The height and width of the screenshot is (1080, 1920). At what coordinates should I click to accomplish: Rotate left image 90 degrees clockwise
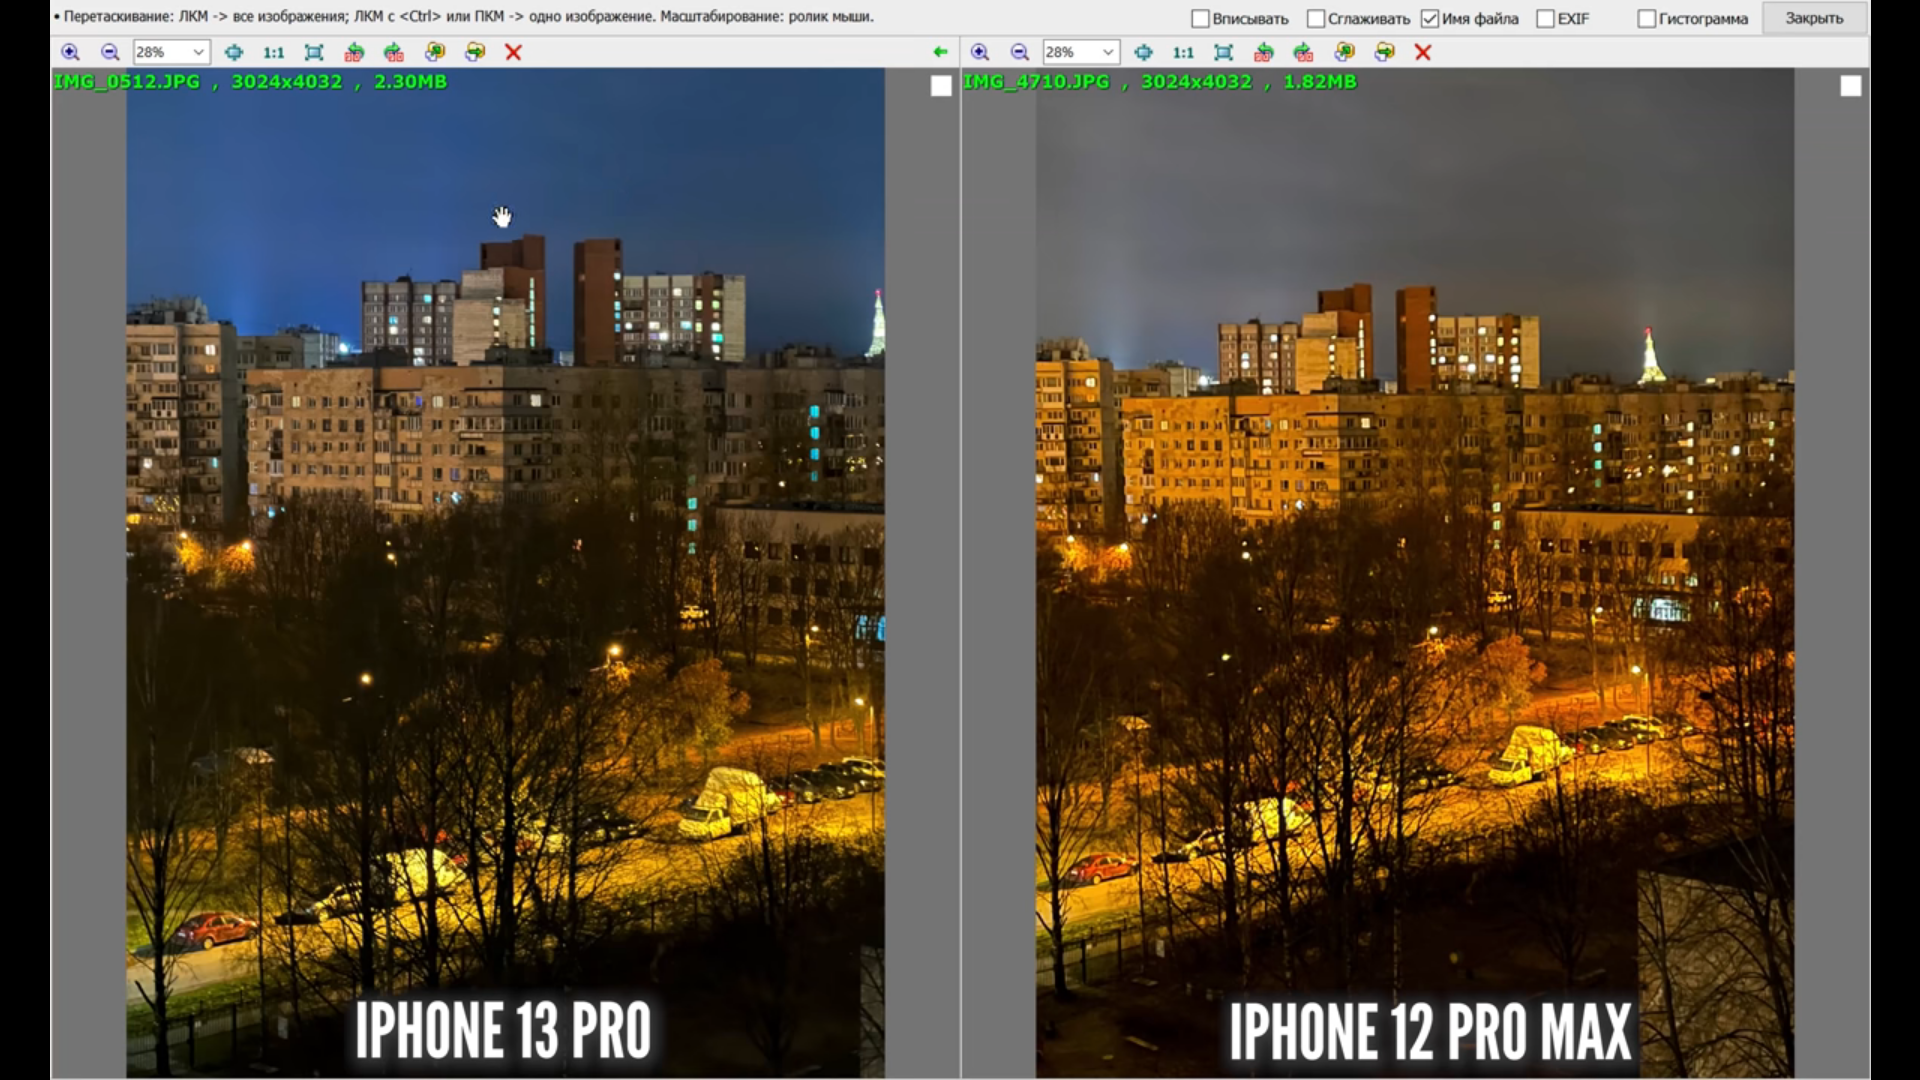tap(394, 52)
